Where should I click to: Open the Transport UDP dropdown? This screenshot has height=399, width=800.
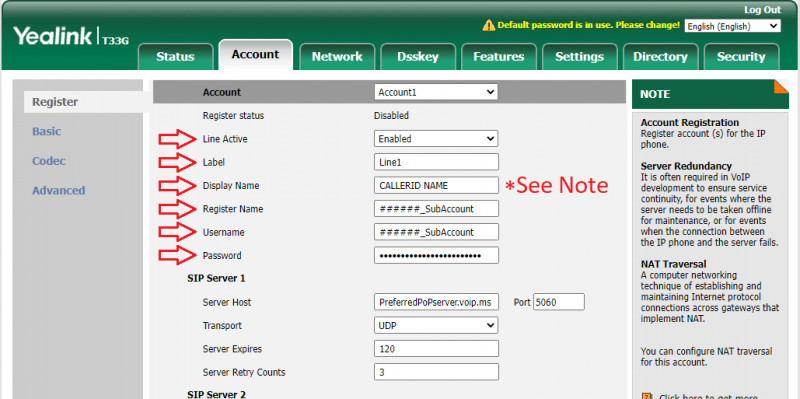coord(436,326)
